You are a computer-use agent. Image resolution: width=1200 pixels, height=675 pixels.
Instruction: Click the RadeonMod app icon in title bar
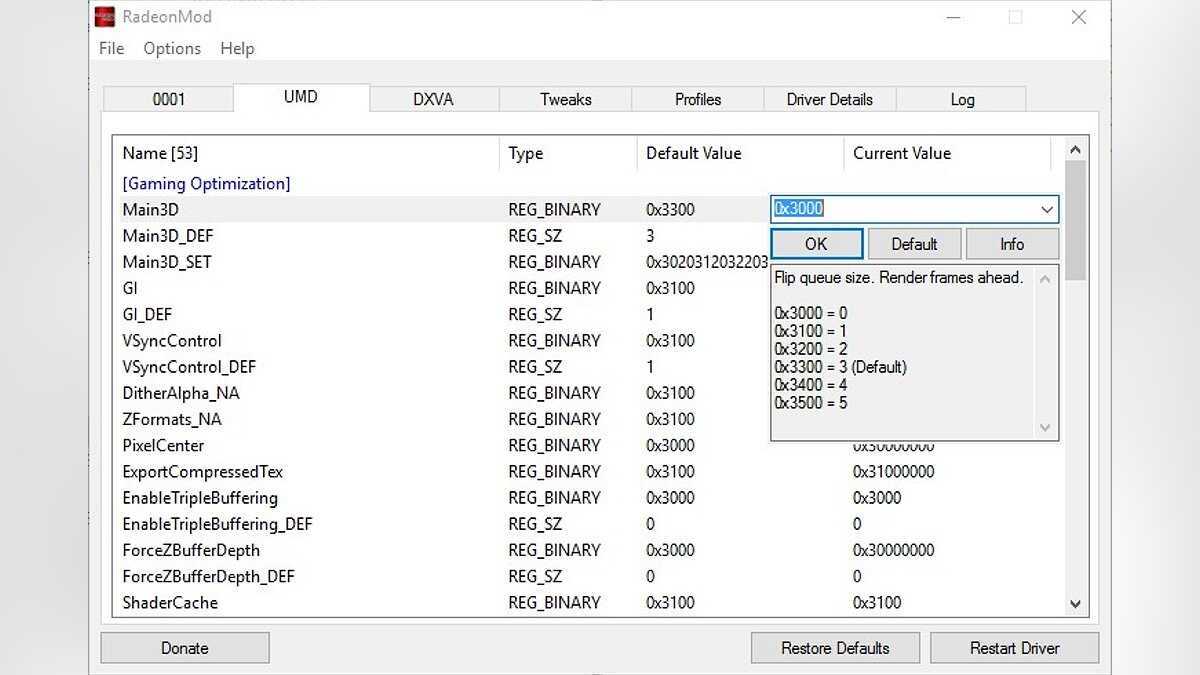coord(104,17)
